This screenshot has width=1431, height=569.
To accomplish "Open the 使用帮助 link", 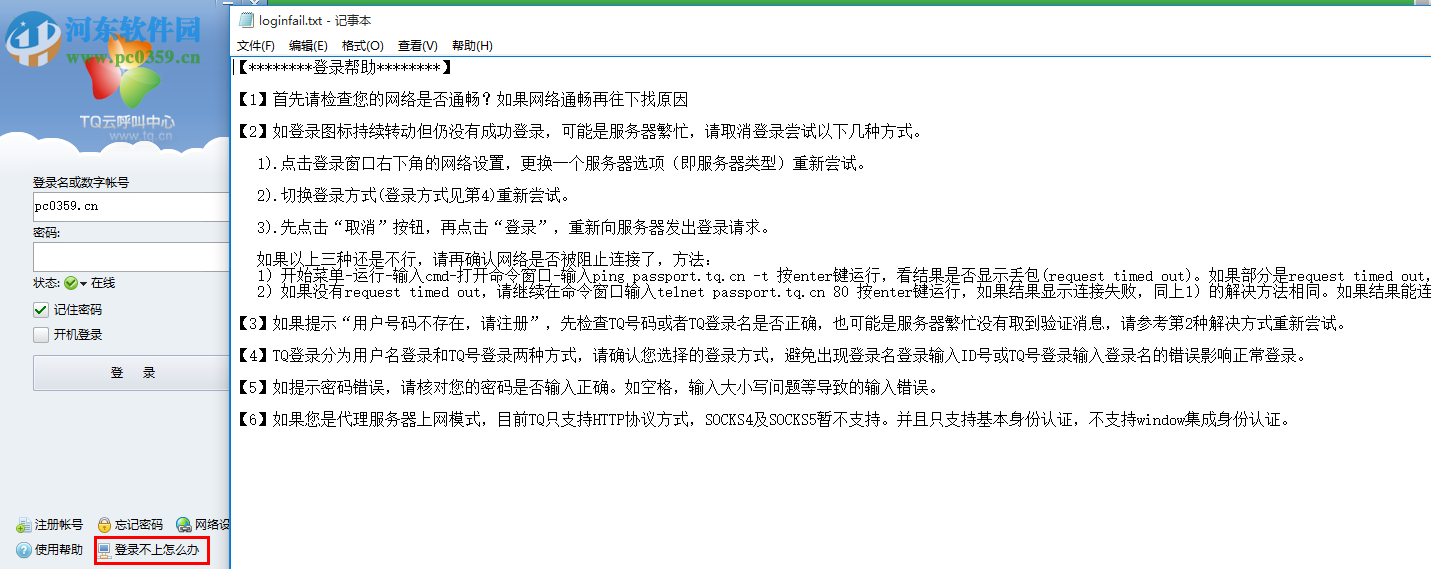I will point(59,550).
